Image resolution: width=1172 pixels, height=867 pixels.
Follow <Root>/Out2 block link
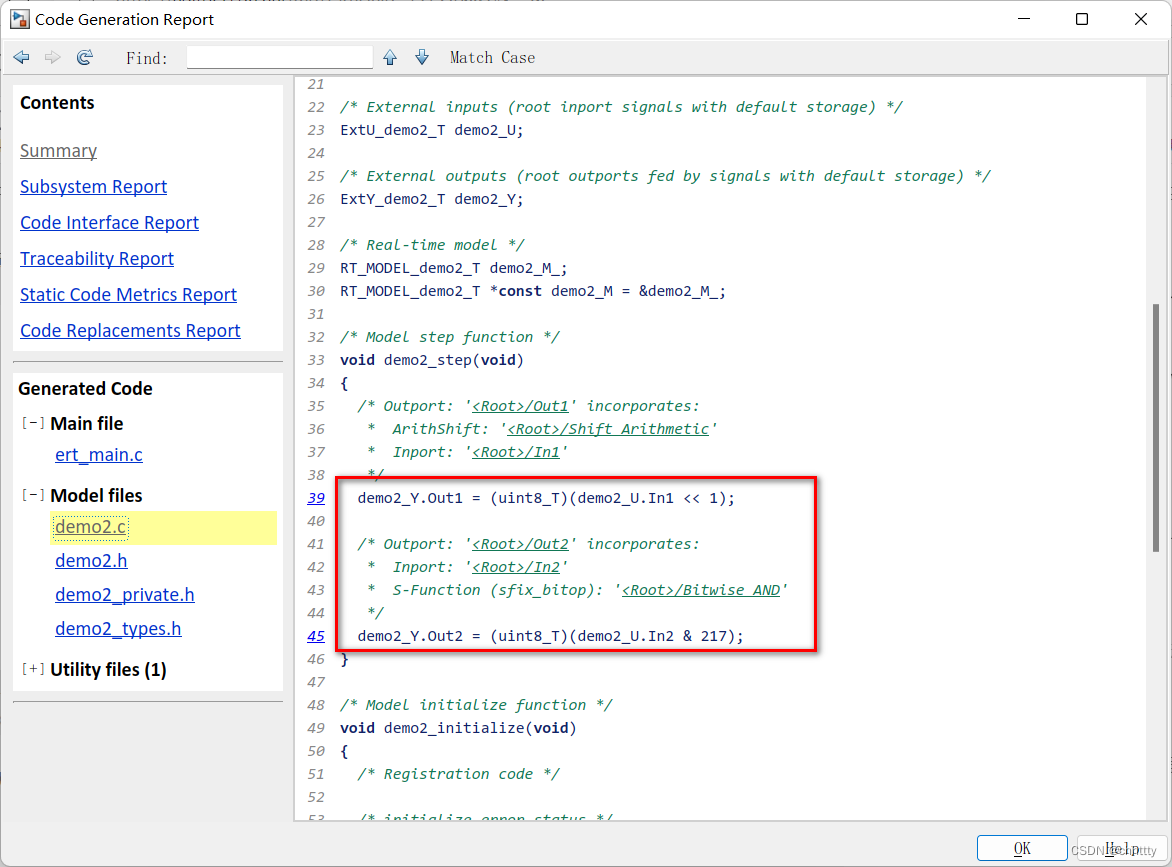[x=520, y=544]
